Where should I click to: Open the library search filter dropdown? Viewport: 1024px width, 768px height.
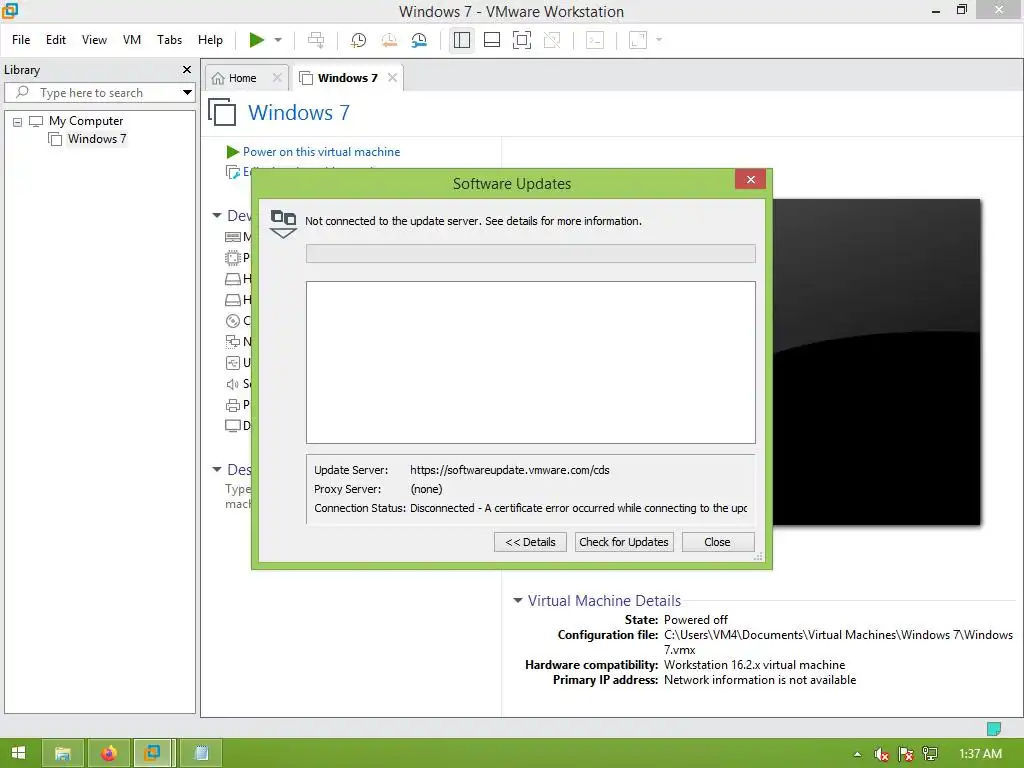click(x=187, y=93)
